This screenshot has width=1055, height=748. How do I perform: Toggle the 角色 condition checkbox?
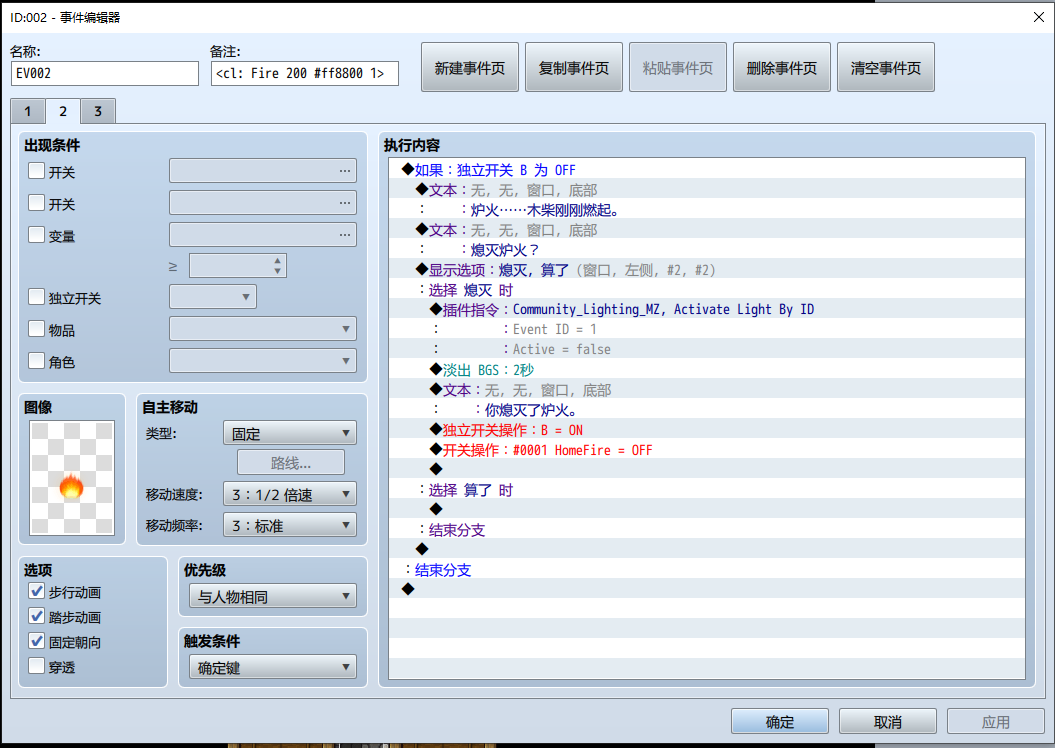pyautogui.click(x=36, y=361)
